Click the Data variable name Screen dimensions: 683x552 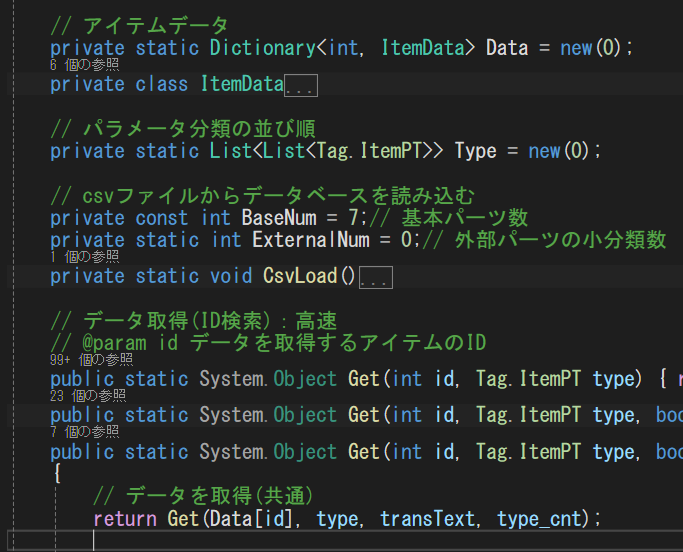pyautogui.click(x=507, y=48)
